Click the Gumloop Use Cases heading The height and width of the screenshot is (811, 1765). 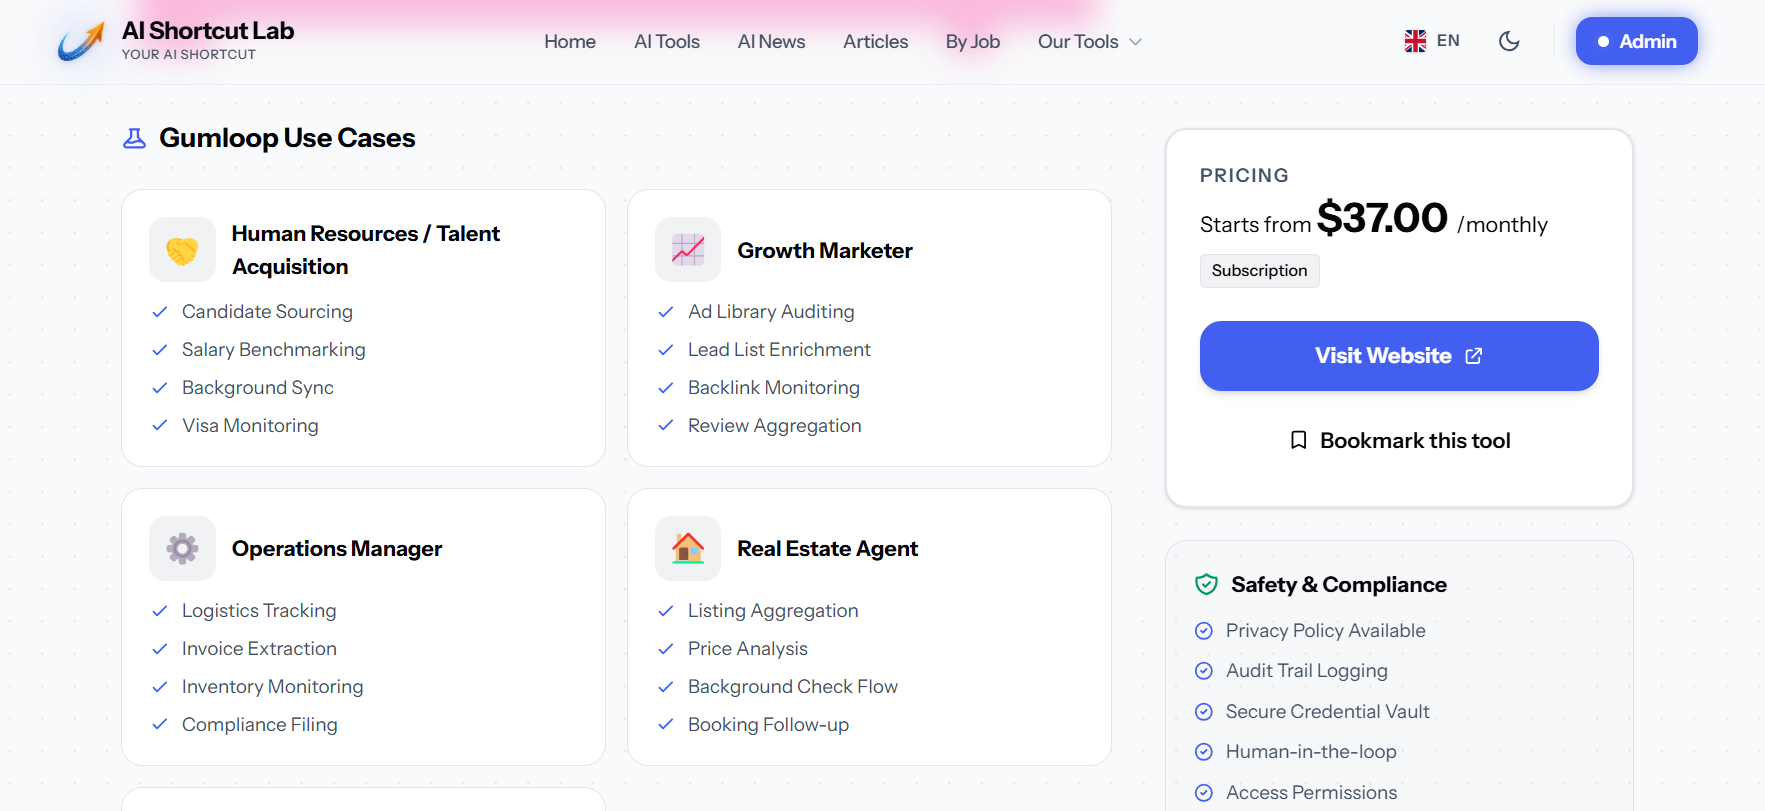click(x=287, y=138)
